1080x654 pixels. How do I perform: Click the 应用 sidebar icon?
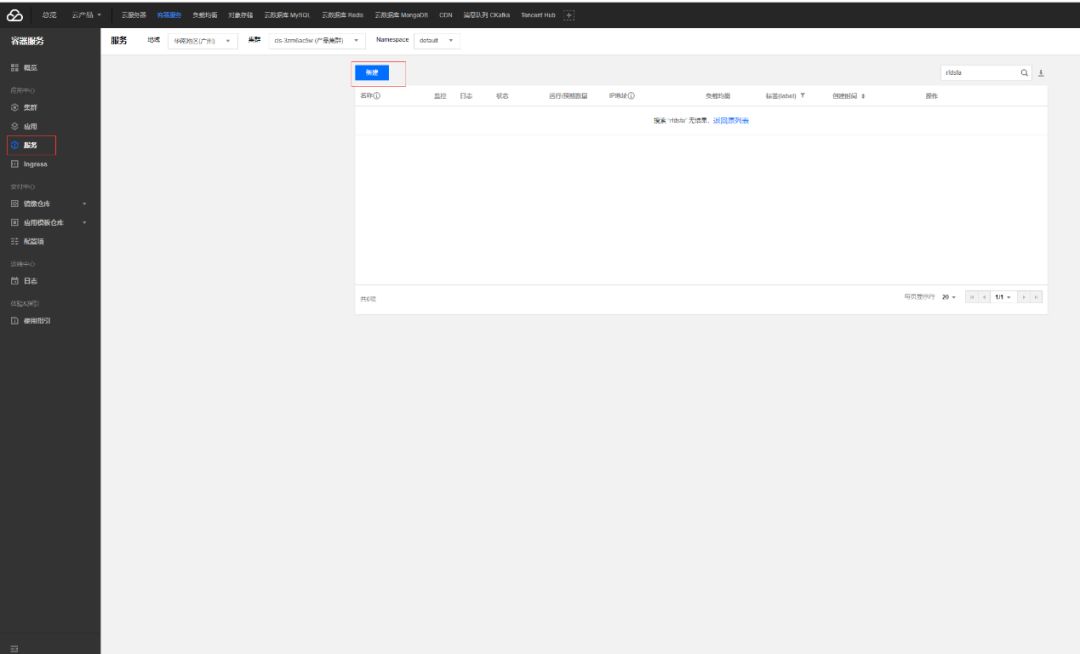click(x=15, y=127)
